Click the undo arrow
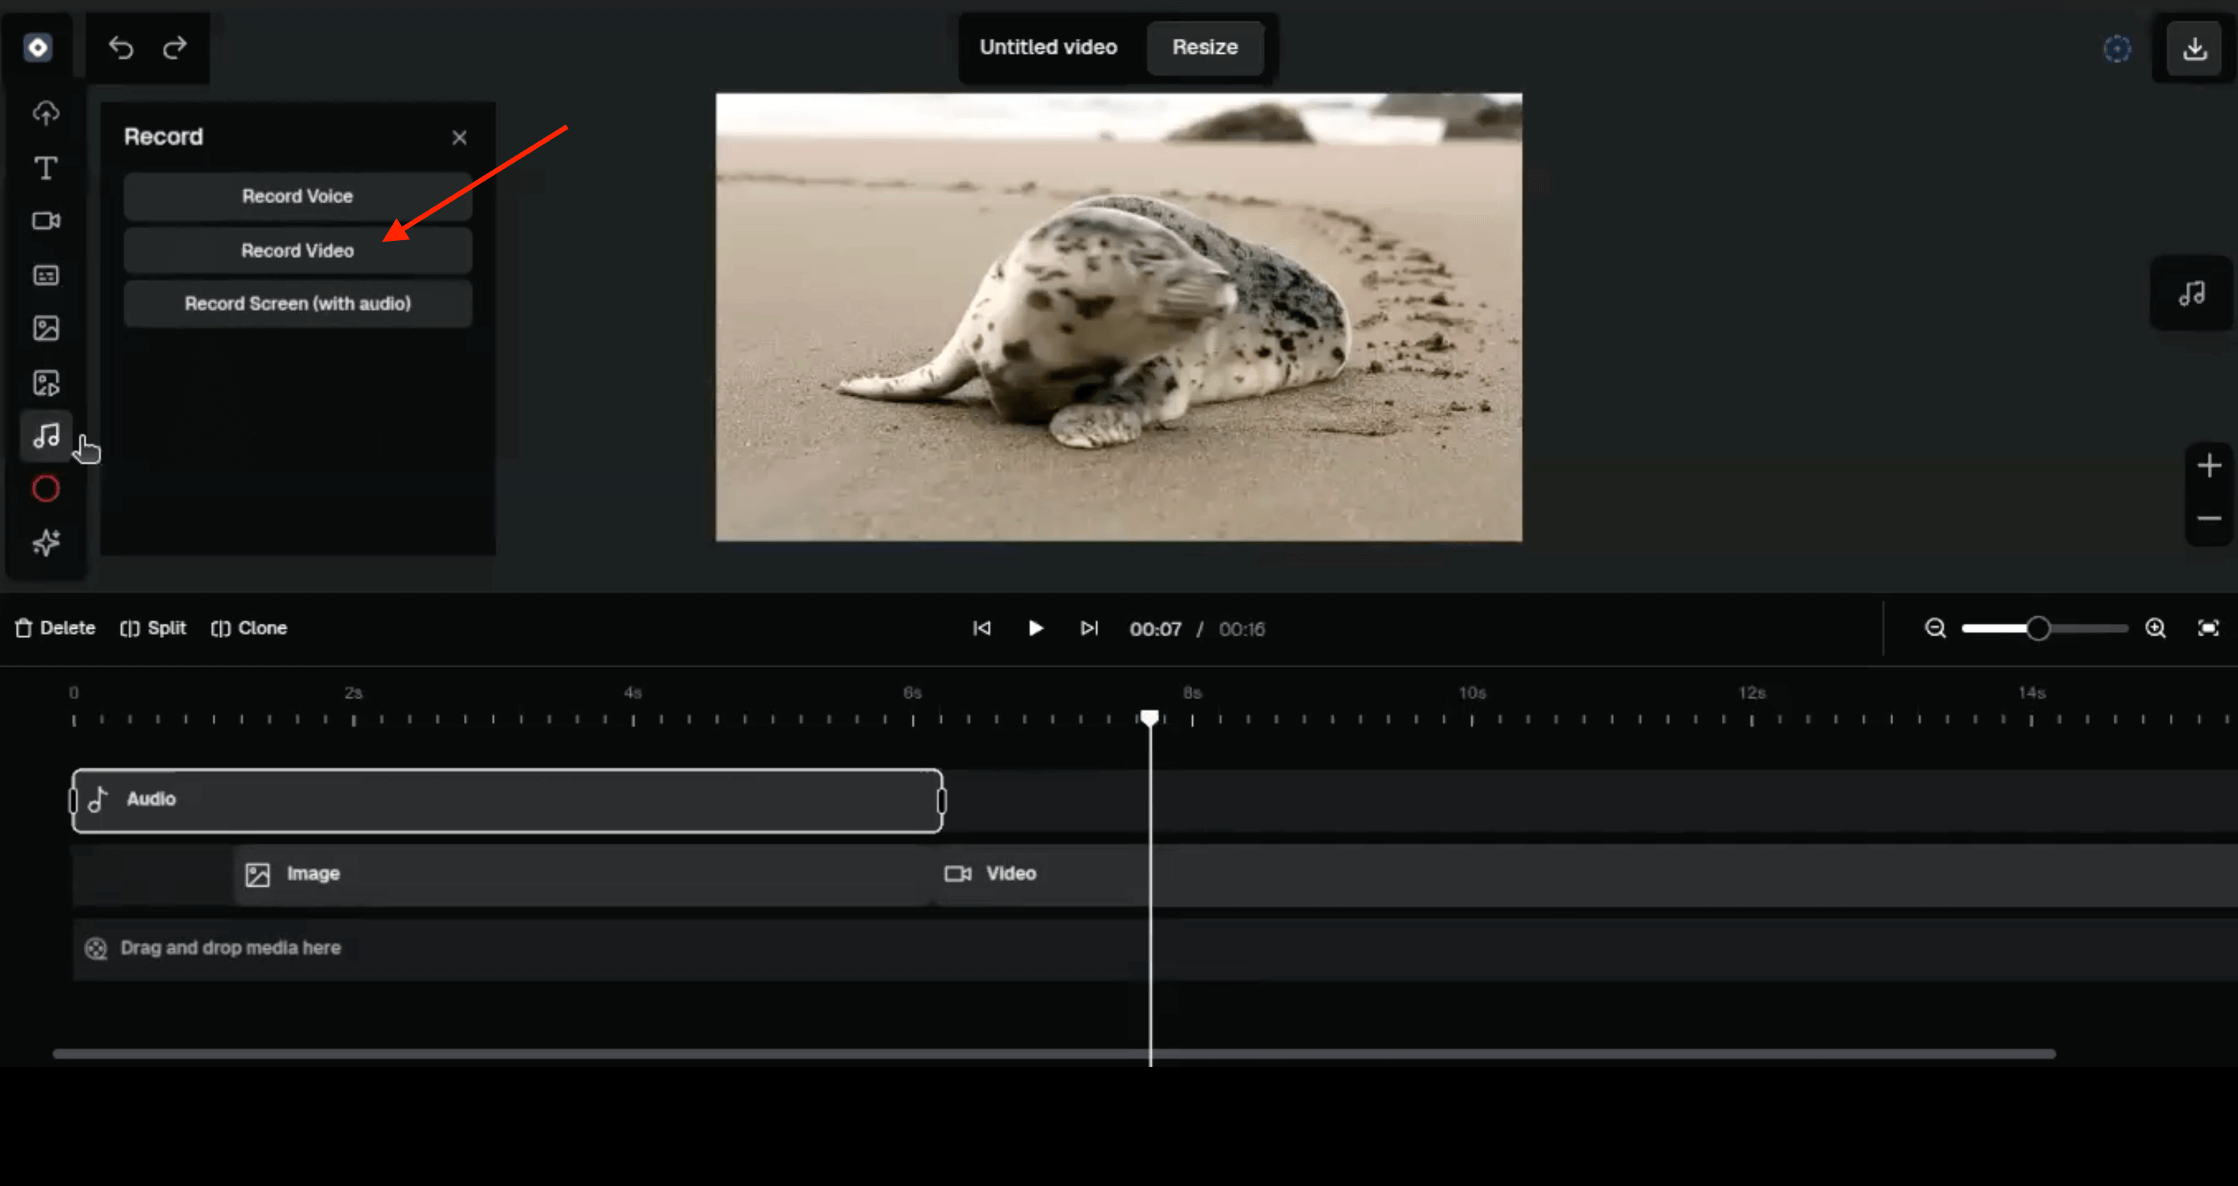This screenshot has height=1186, width=2238. click(x=121, y=47)
